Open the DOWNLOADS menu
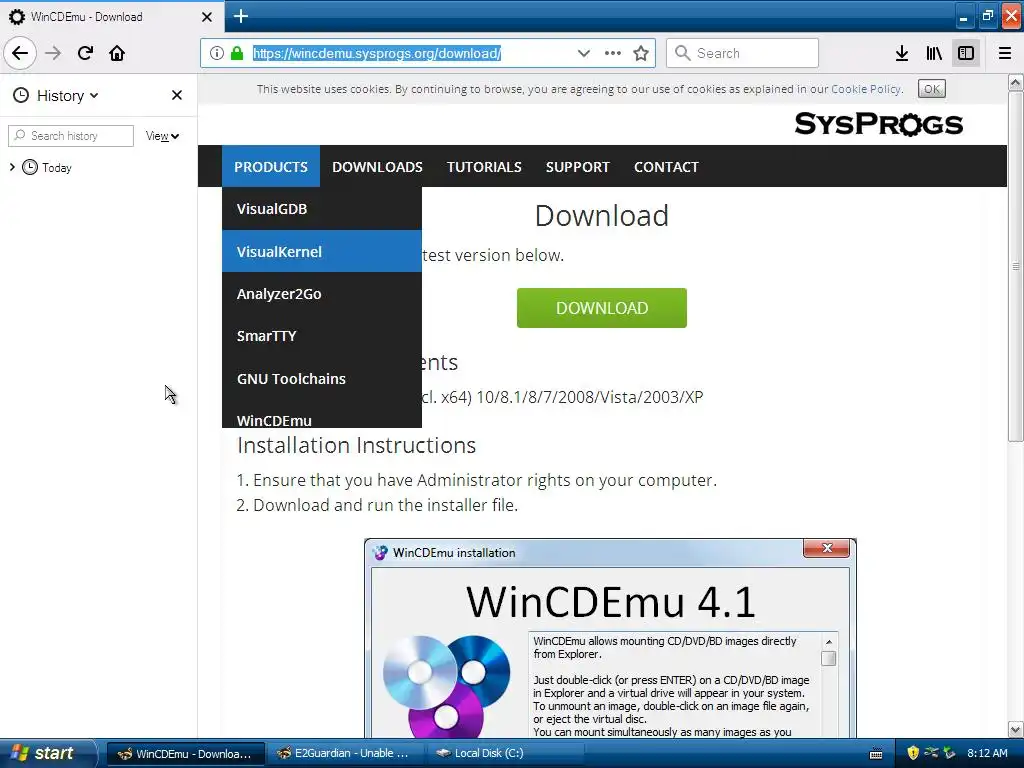The height and width of the screenshot is (768, 1024). coord(377,167)
